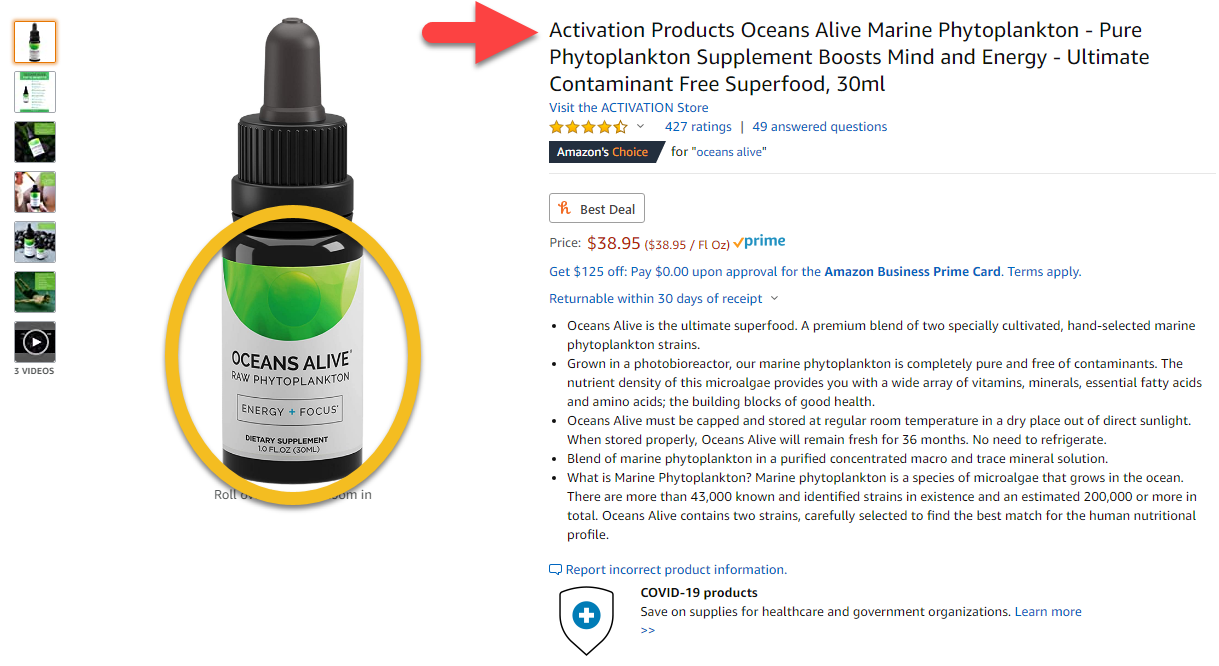Click the star rating icons

tap(589, 127)
